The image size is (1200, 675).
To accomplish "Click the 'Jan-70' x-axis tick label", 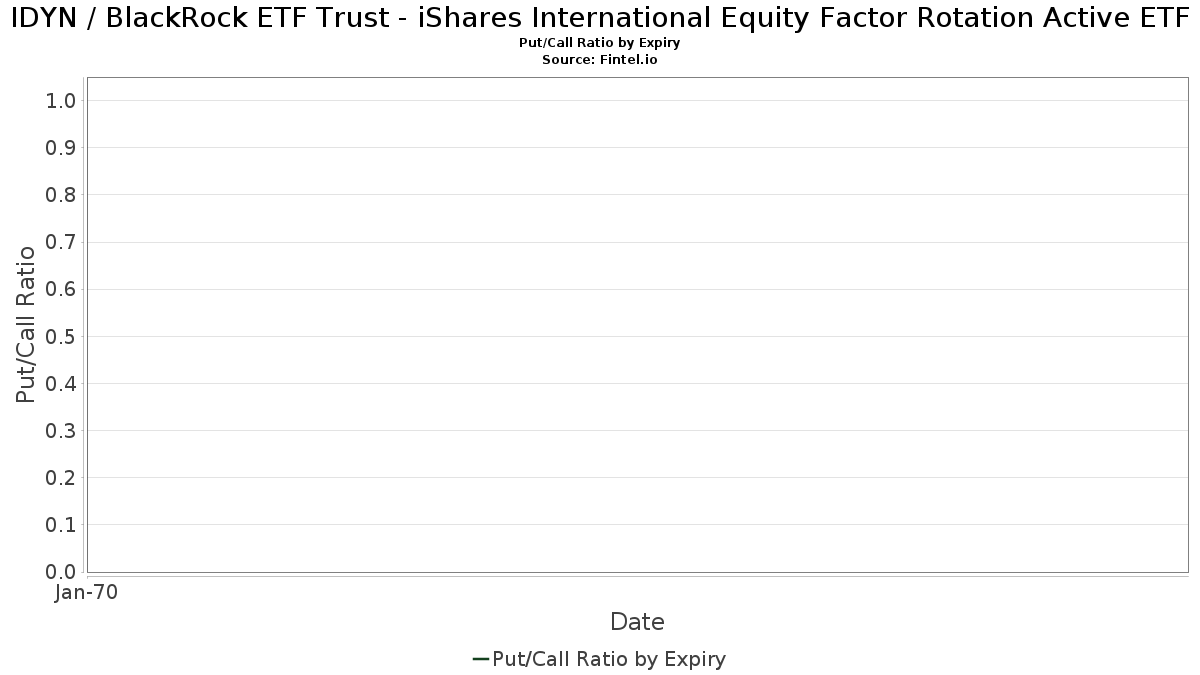I will [87, 593].
